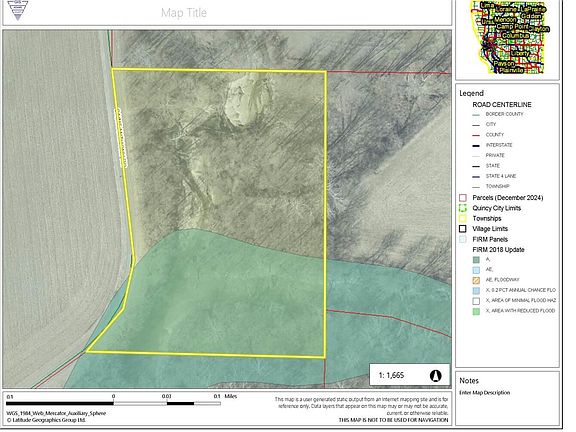Click the north arrow compass icon
This screenshot has height=432, width=576.
435,375
